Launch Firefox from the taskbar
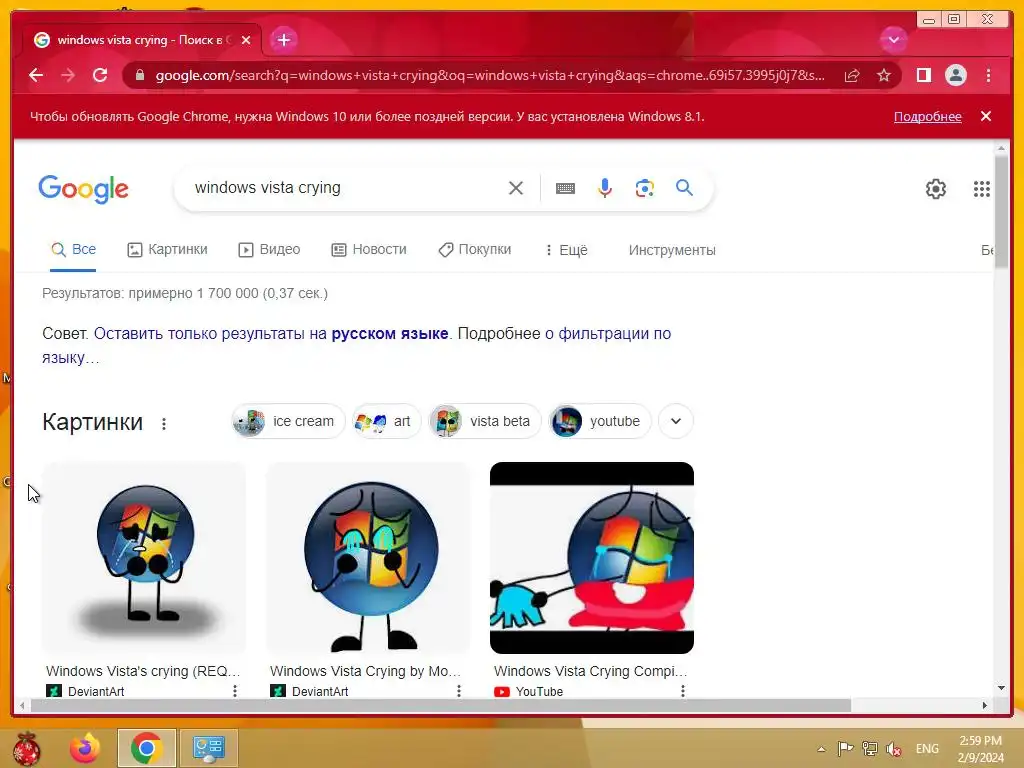 click(86, 748)
